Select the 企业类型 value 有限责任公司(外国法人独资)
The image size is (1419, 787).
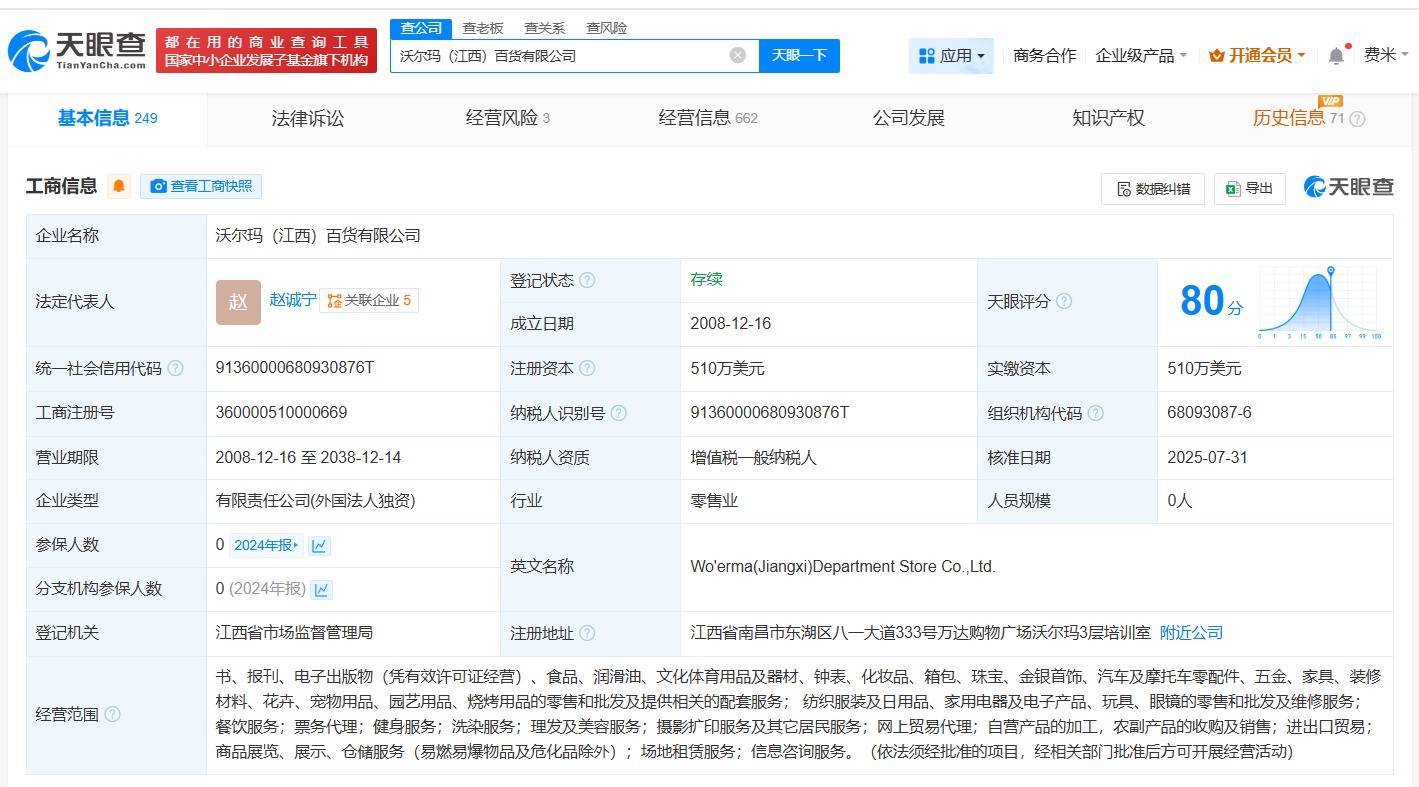(x=315, y=501)
